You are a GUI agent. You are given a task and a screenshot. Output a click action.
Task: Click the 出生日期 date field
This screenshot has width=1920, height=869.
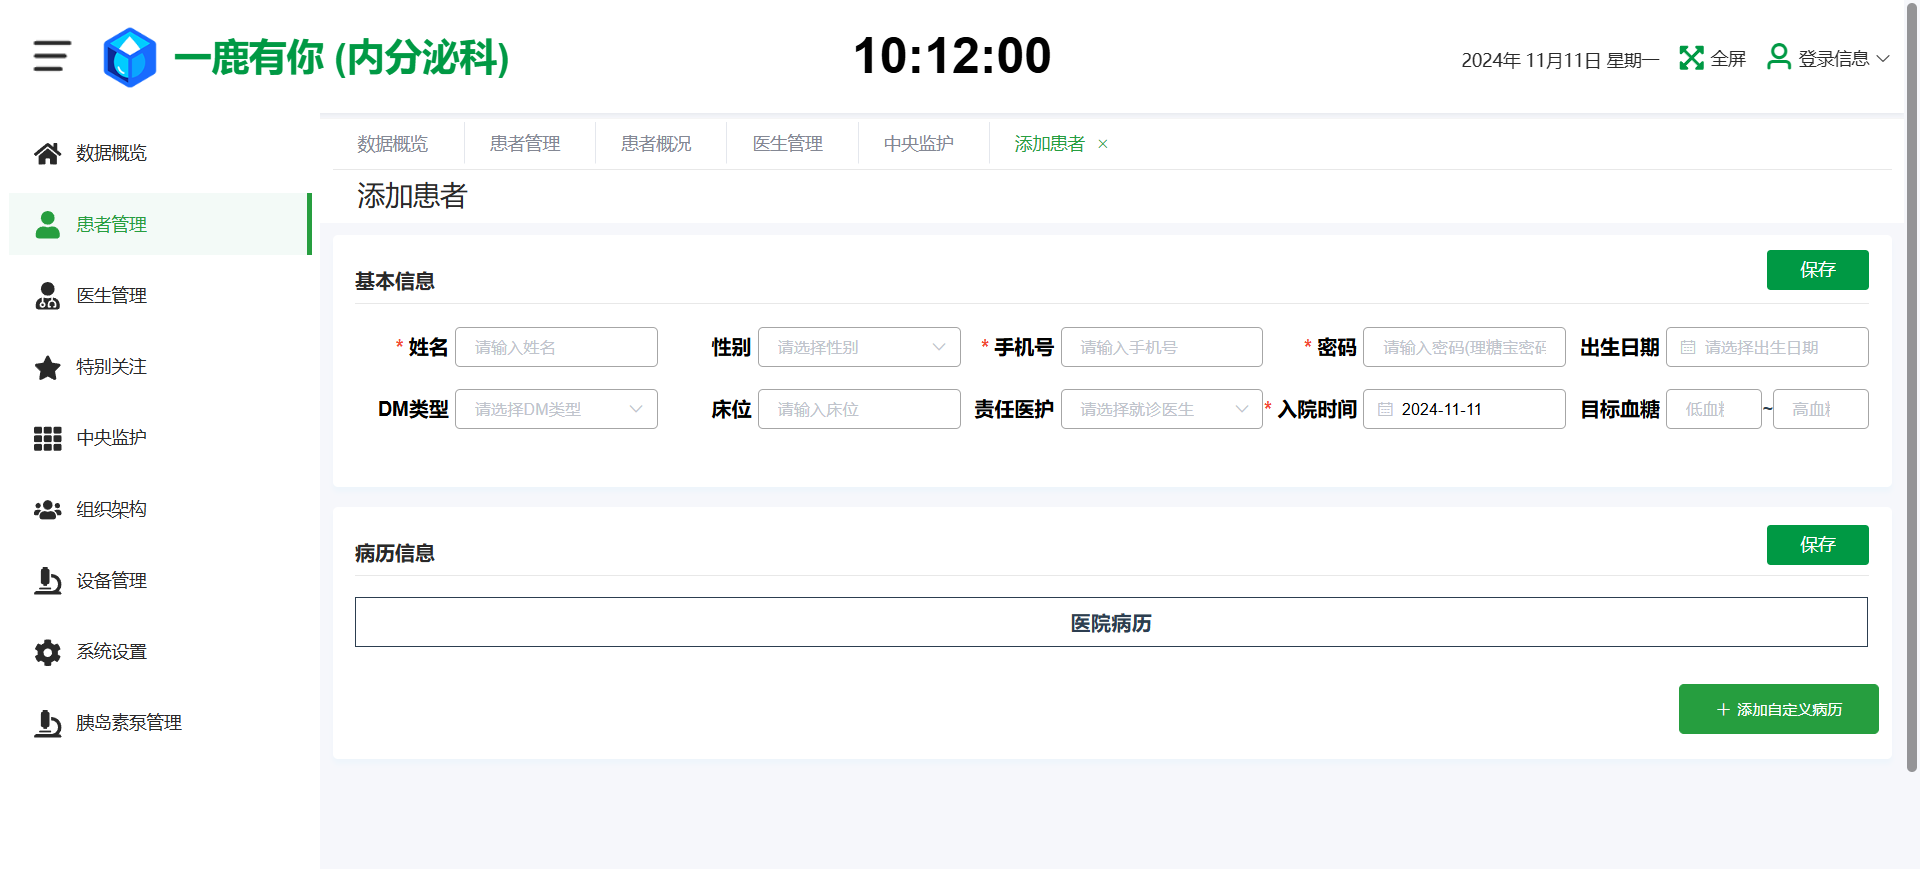[1767, 347]
